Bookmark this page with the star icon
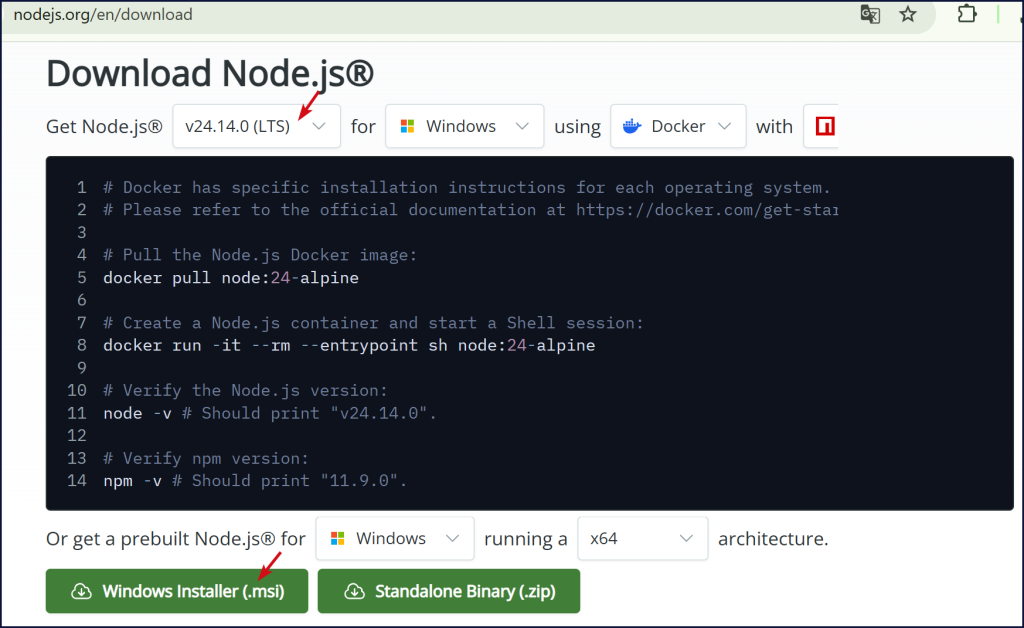The width and height of the screenshot is (1024, 628). click(x=907, y=15)
